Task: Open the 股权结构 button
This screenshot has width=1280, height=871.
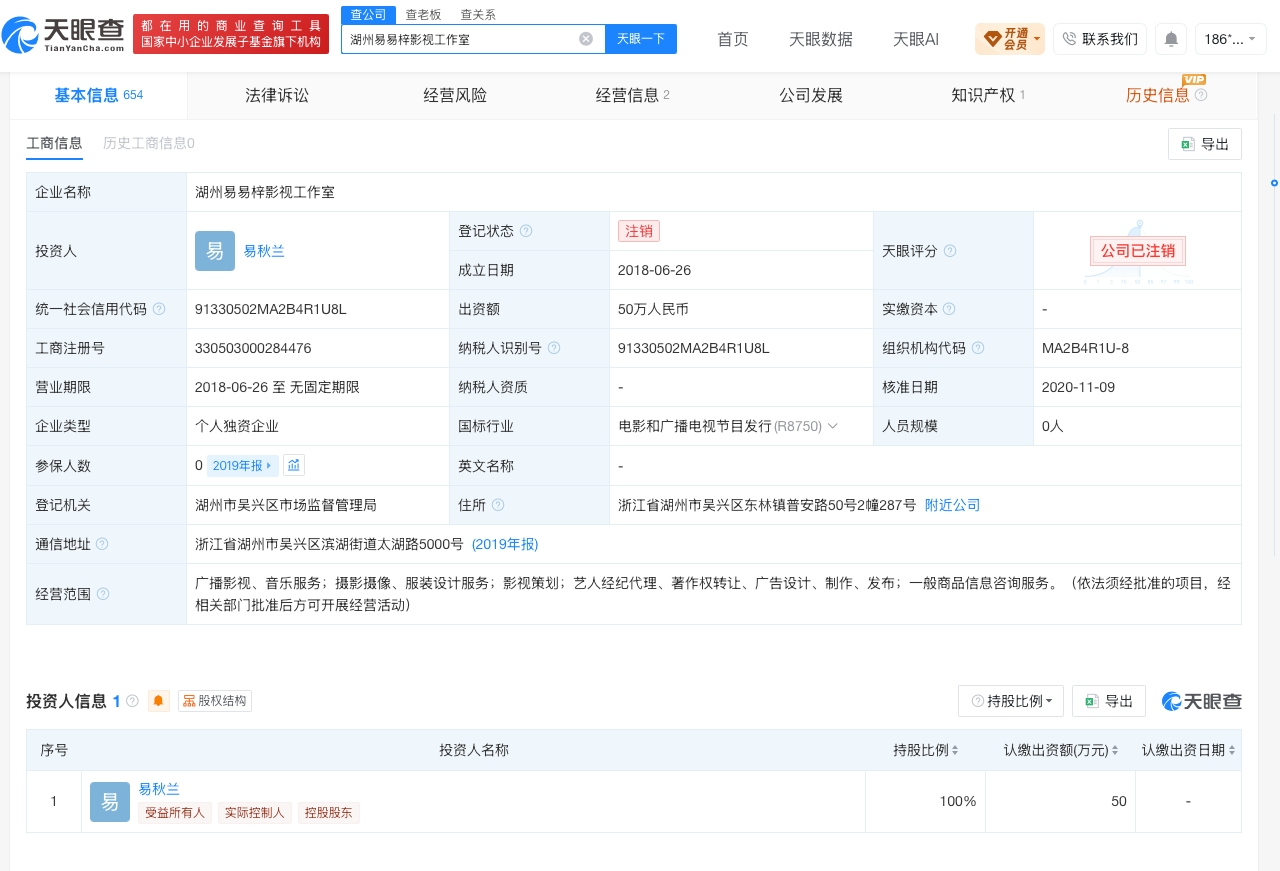Action: tap(215, 701)
